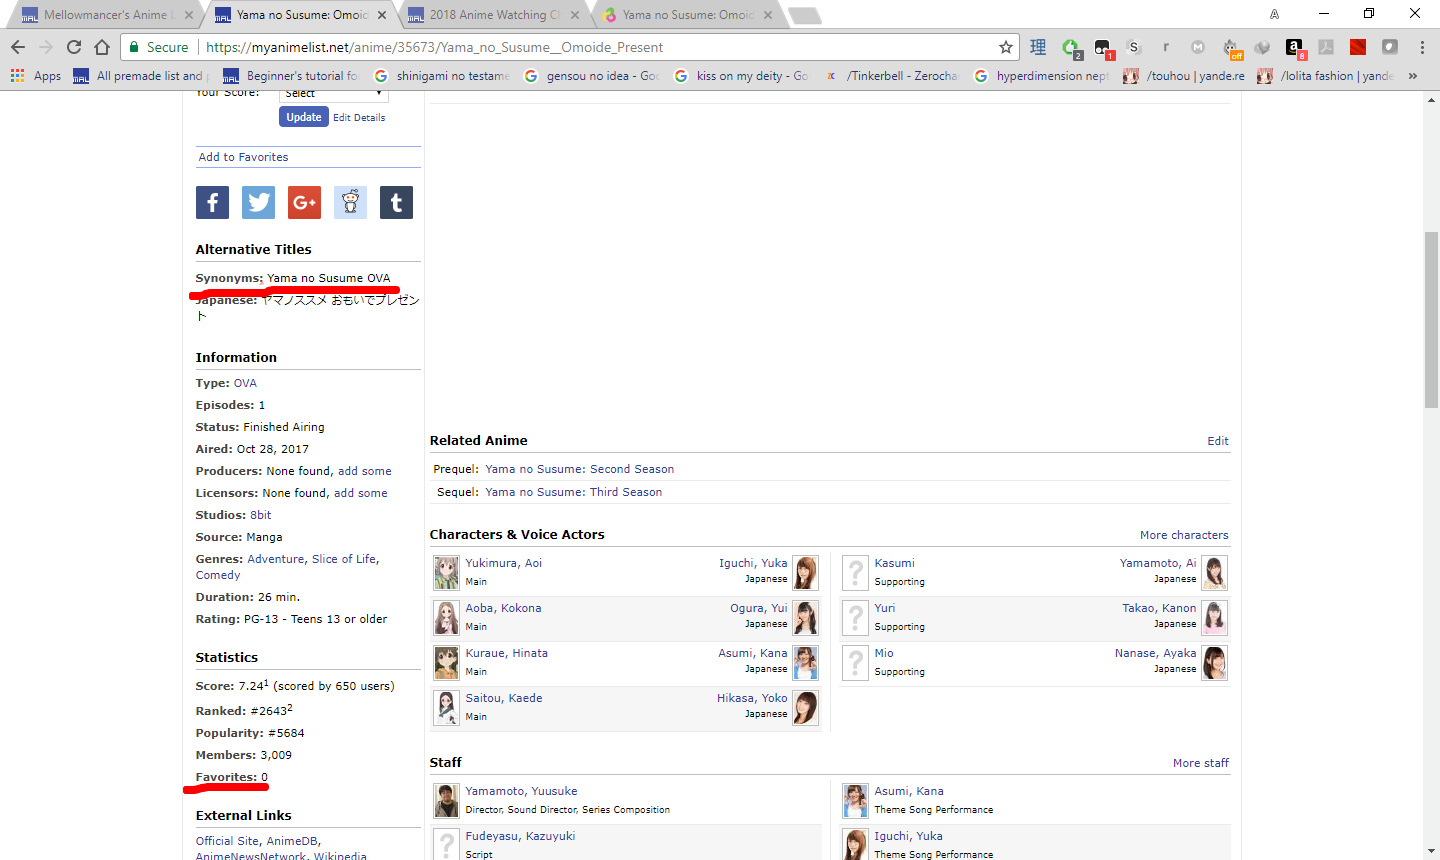Close the Mellowmancer's Anime List tab

[189, 15]
